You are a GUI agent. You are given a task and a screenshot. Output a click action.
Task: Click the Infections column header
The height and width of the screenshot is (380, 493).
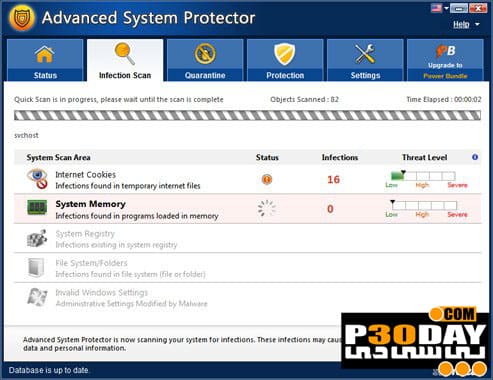pos(340,157)
